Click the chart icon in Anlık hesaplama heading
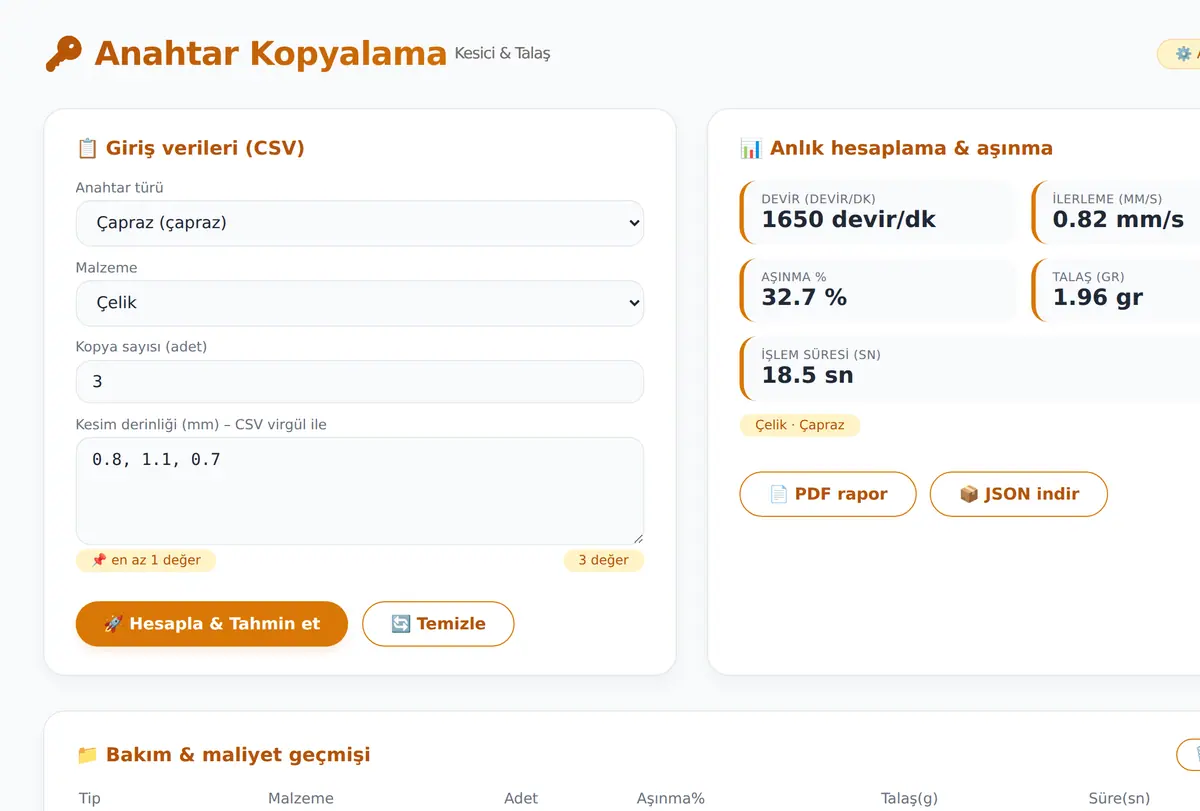1200x811 pixels. 751,149
